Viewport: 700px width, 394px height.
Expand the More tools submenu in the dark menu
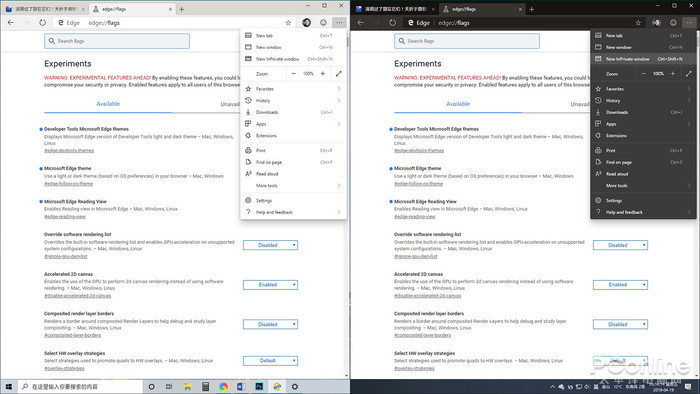point(643,186)
